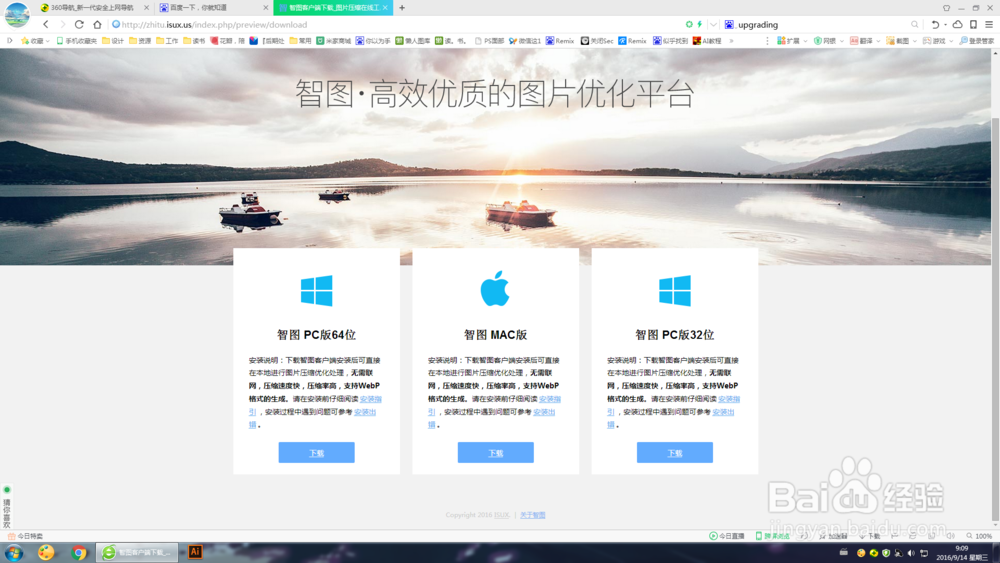Go back using the browser back arrow
This screenshot has height=563, width=1000.
[46, 24]
